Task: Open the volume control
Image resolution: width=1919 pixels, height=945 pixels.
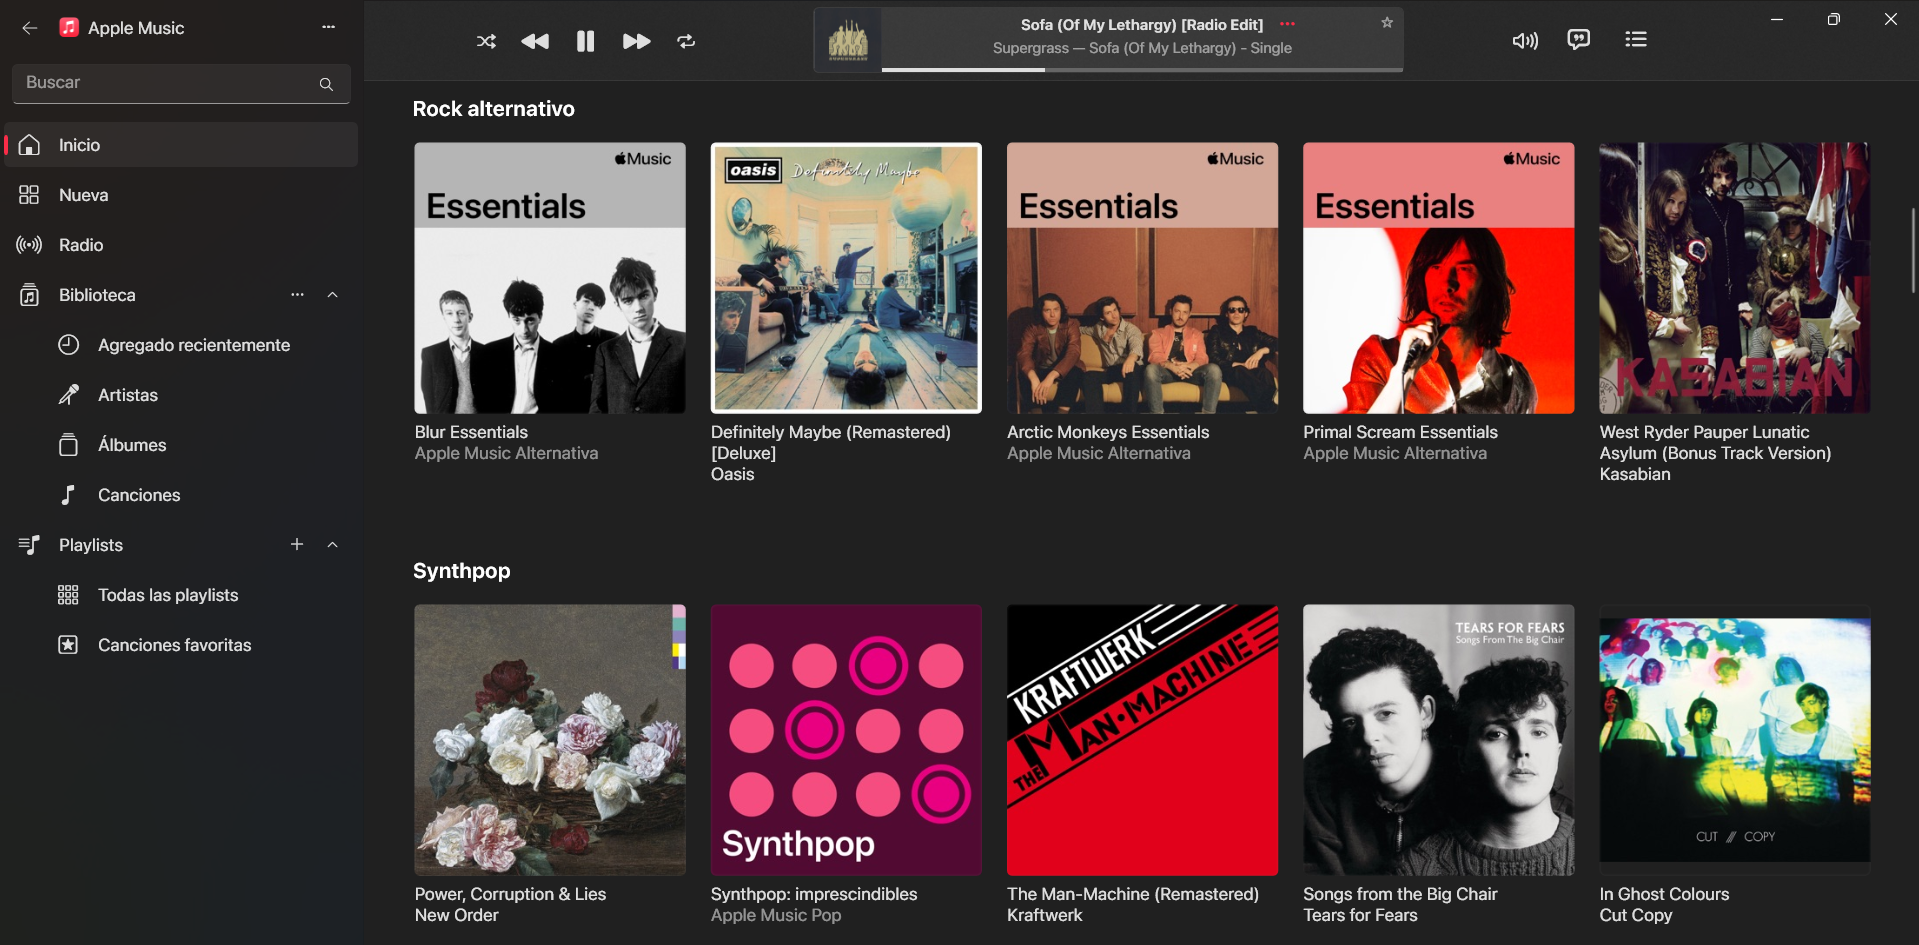Action: coord(1525,41)
